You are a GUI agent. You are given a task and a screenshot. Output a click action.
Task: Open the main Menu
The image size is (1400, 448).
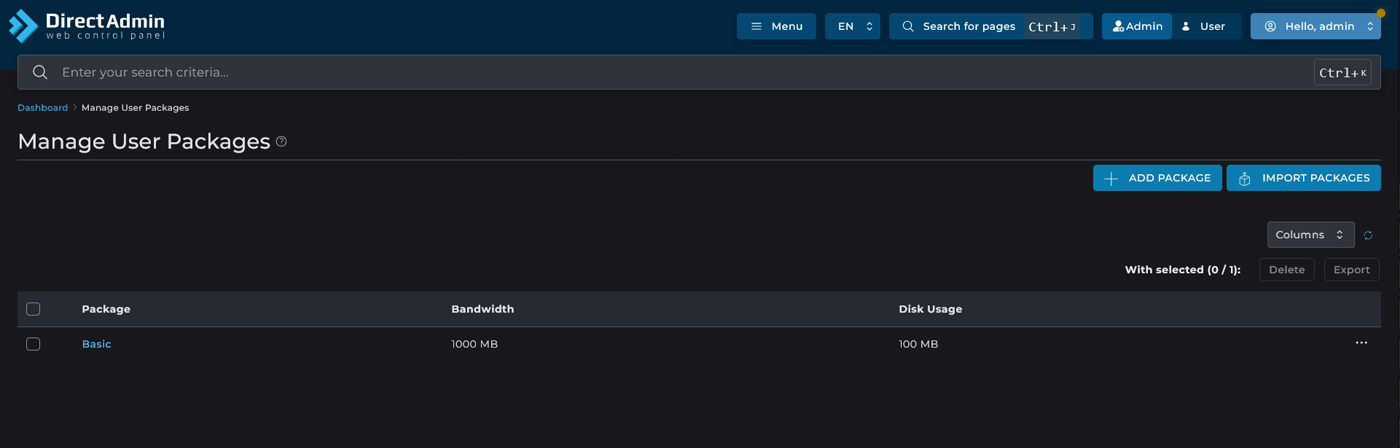tap(776, 26)
